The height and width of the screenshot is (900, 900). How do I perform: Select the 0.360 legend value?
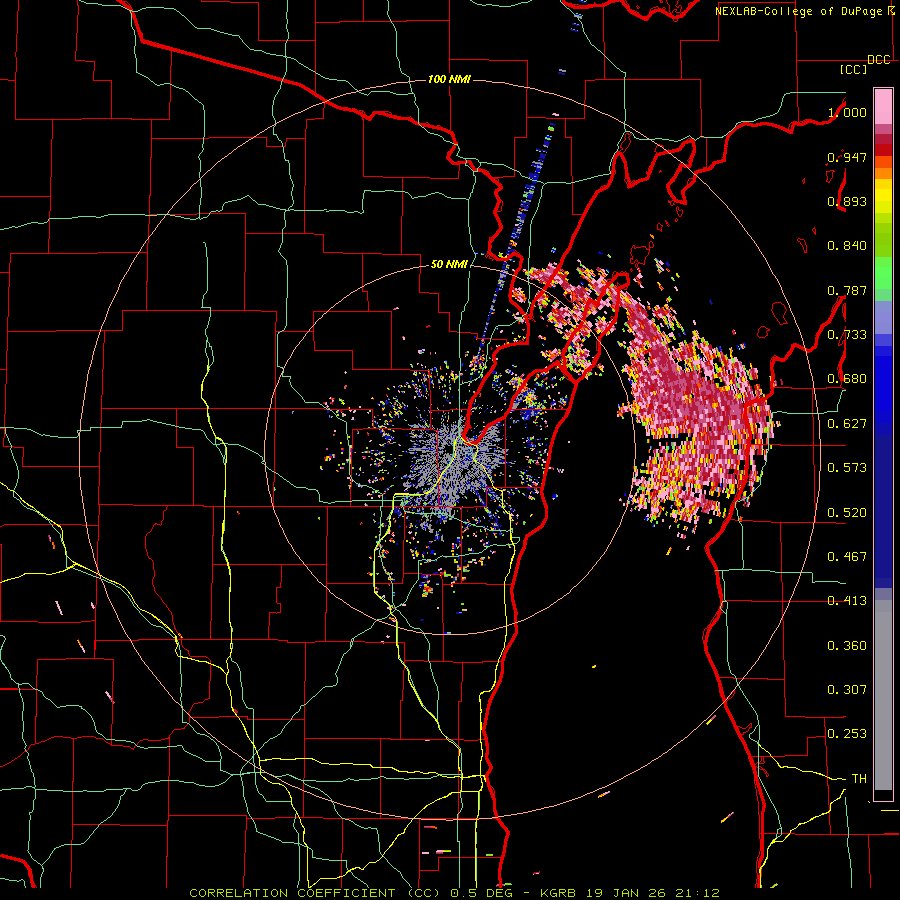(x=847, y=646)
